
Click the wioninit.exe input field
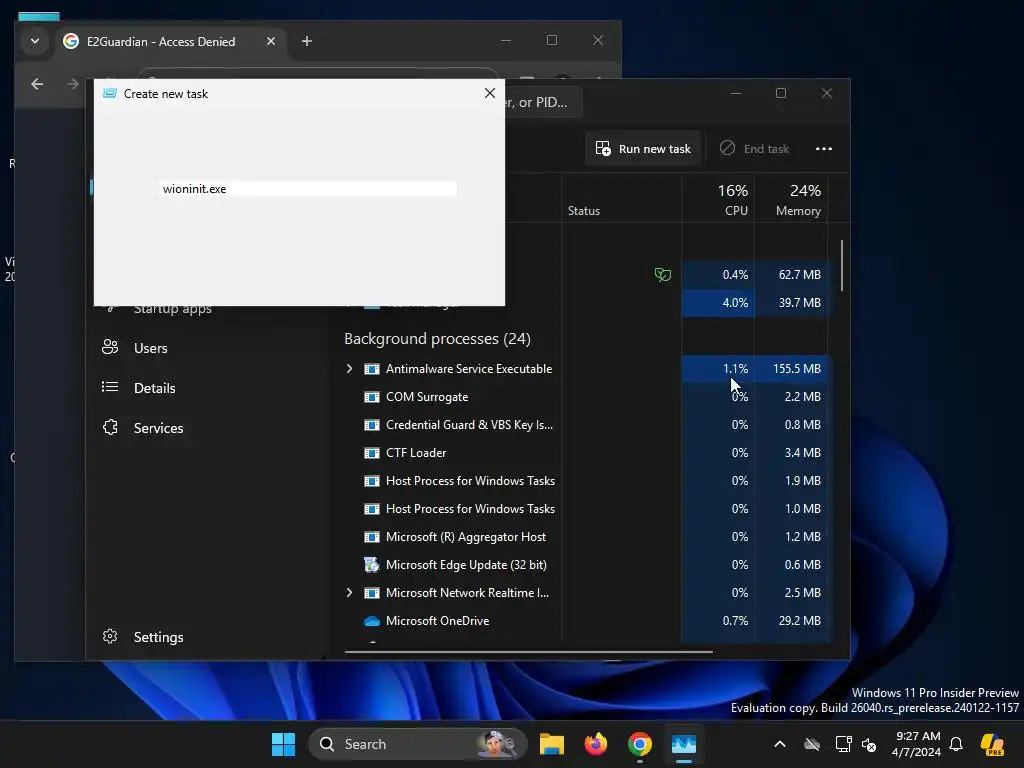(309, 189)
